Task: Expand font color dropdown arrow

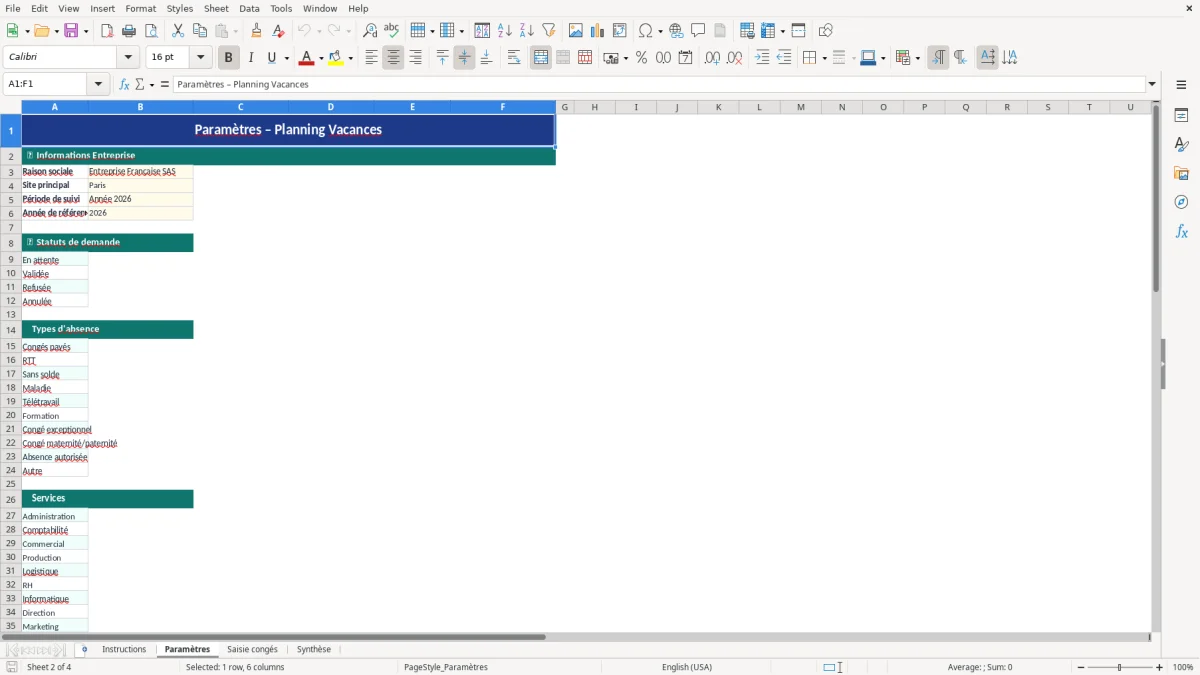Action: (319, 58)
